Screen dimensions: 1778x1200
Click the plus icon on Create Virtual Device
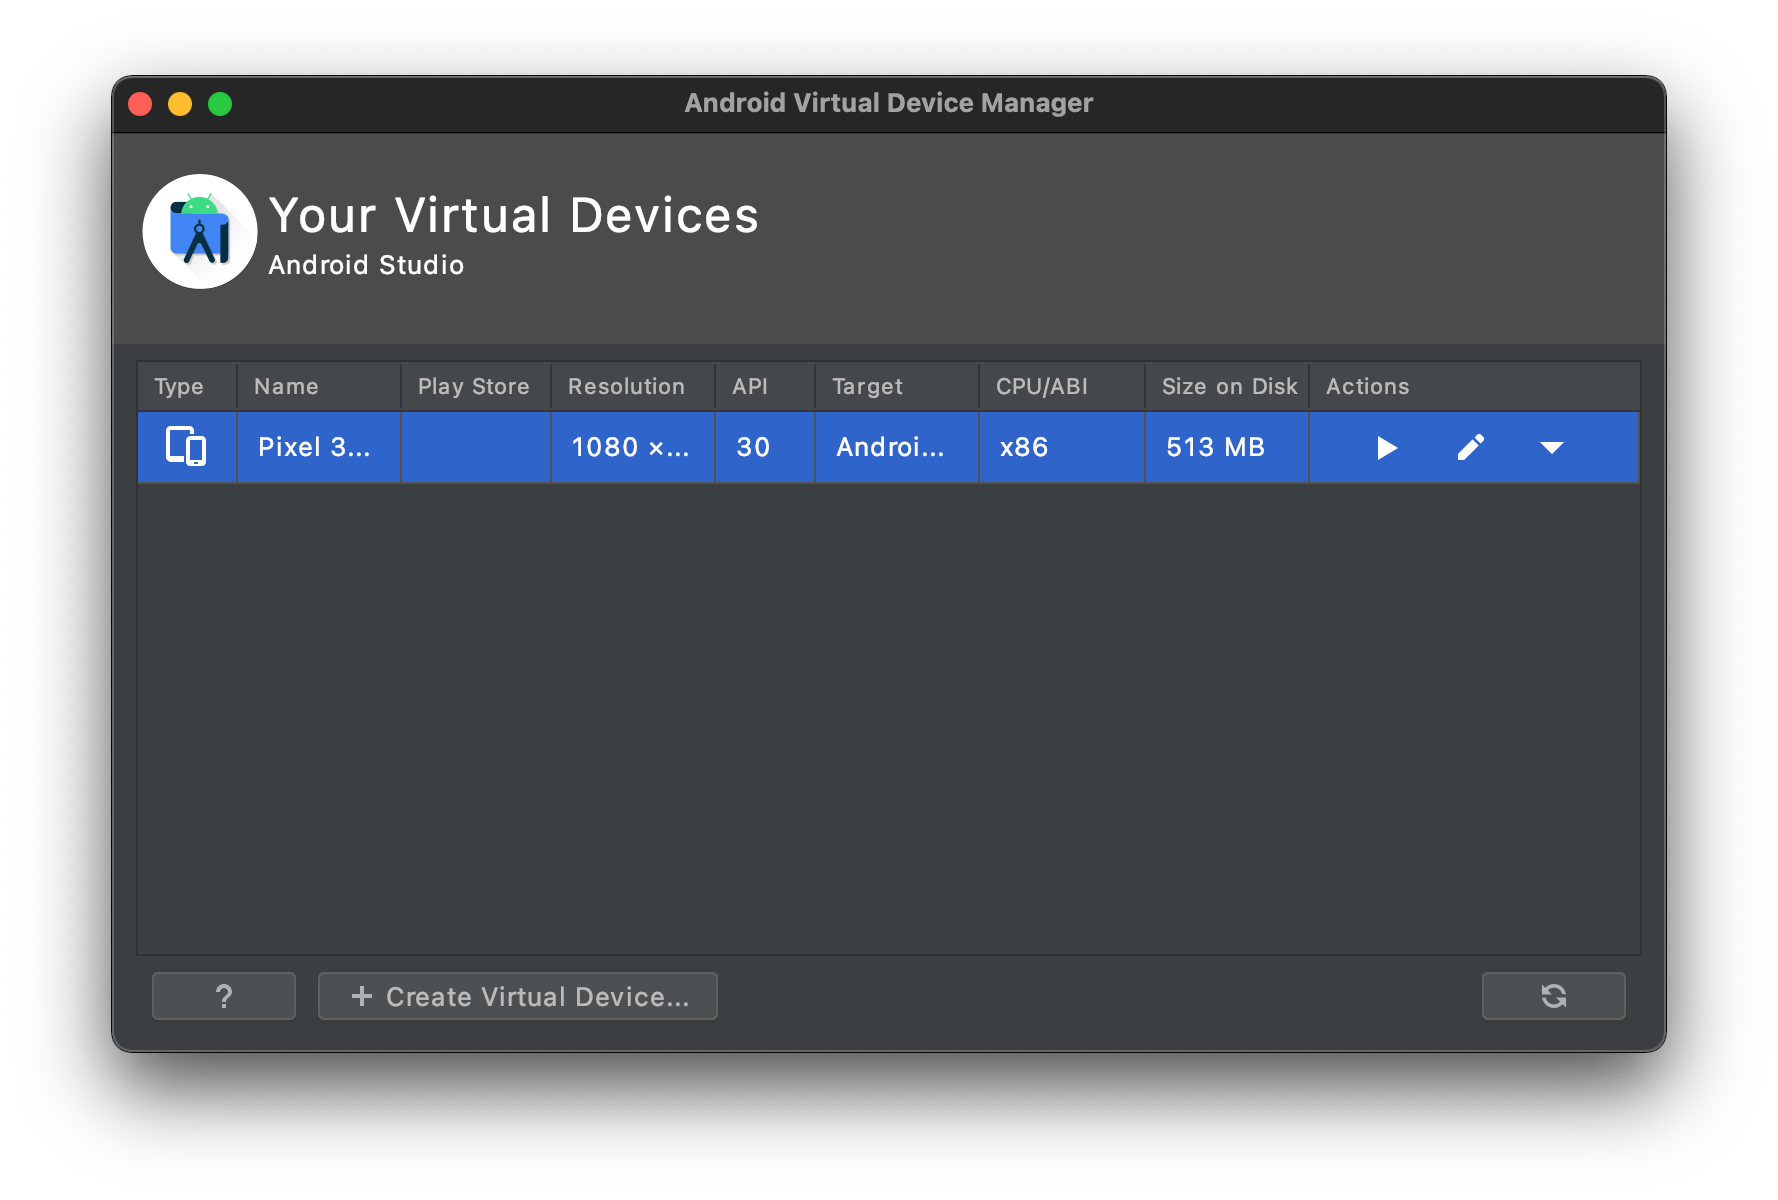click(x=360, y=996)
